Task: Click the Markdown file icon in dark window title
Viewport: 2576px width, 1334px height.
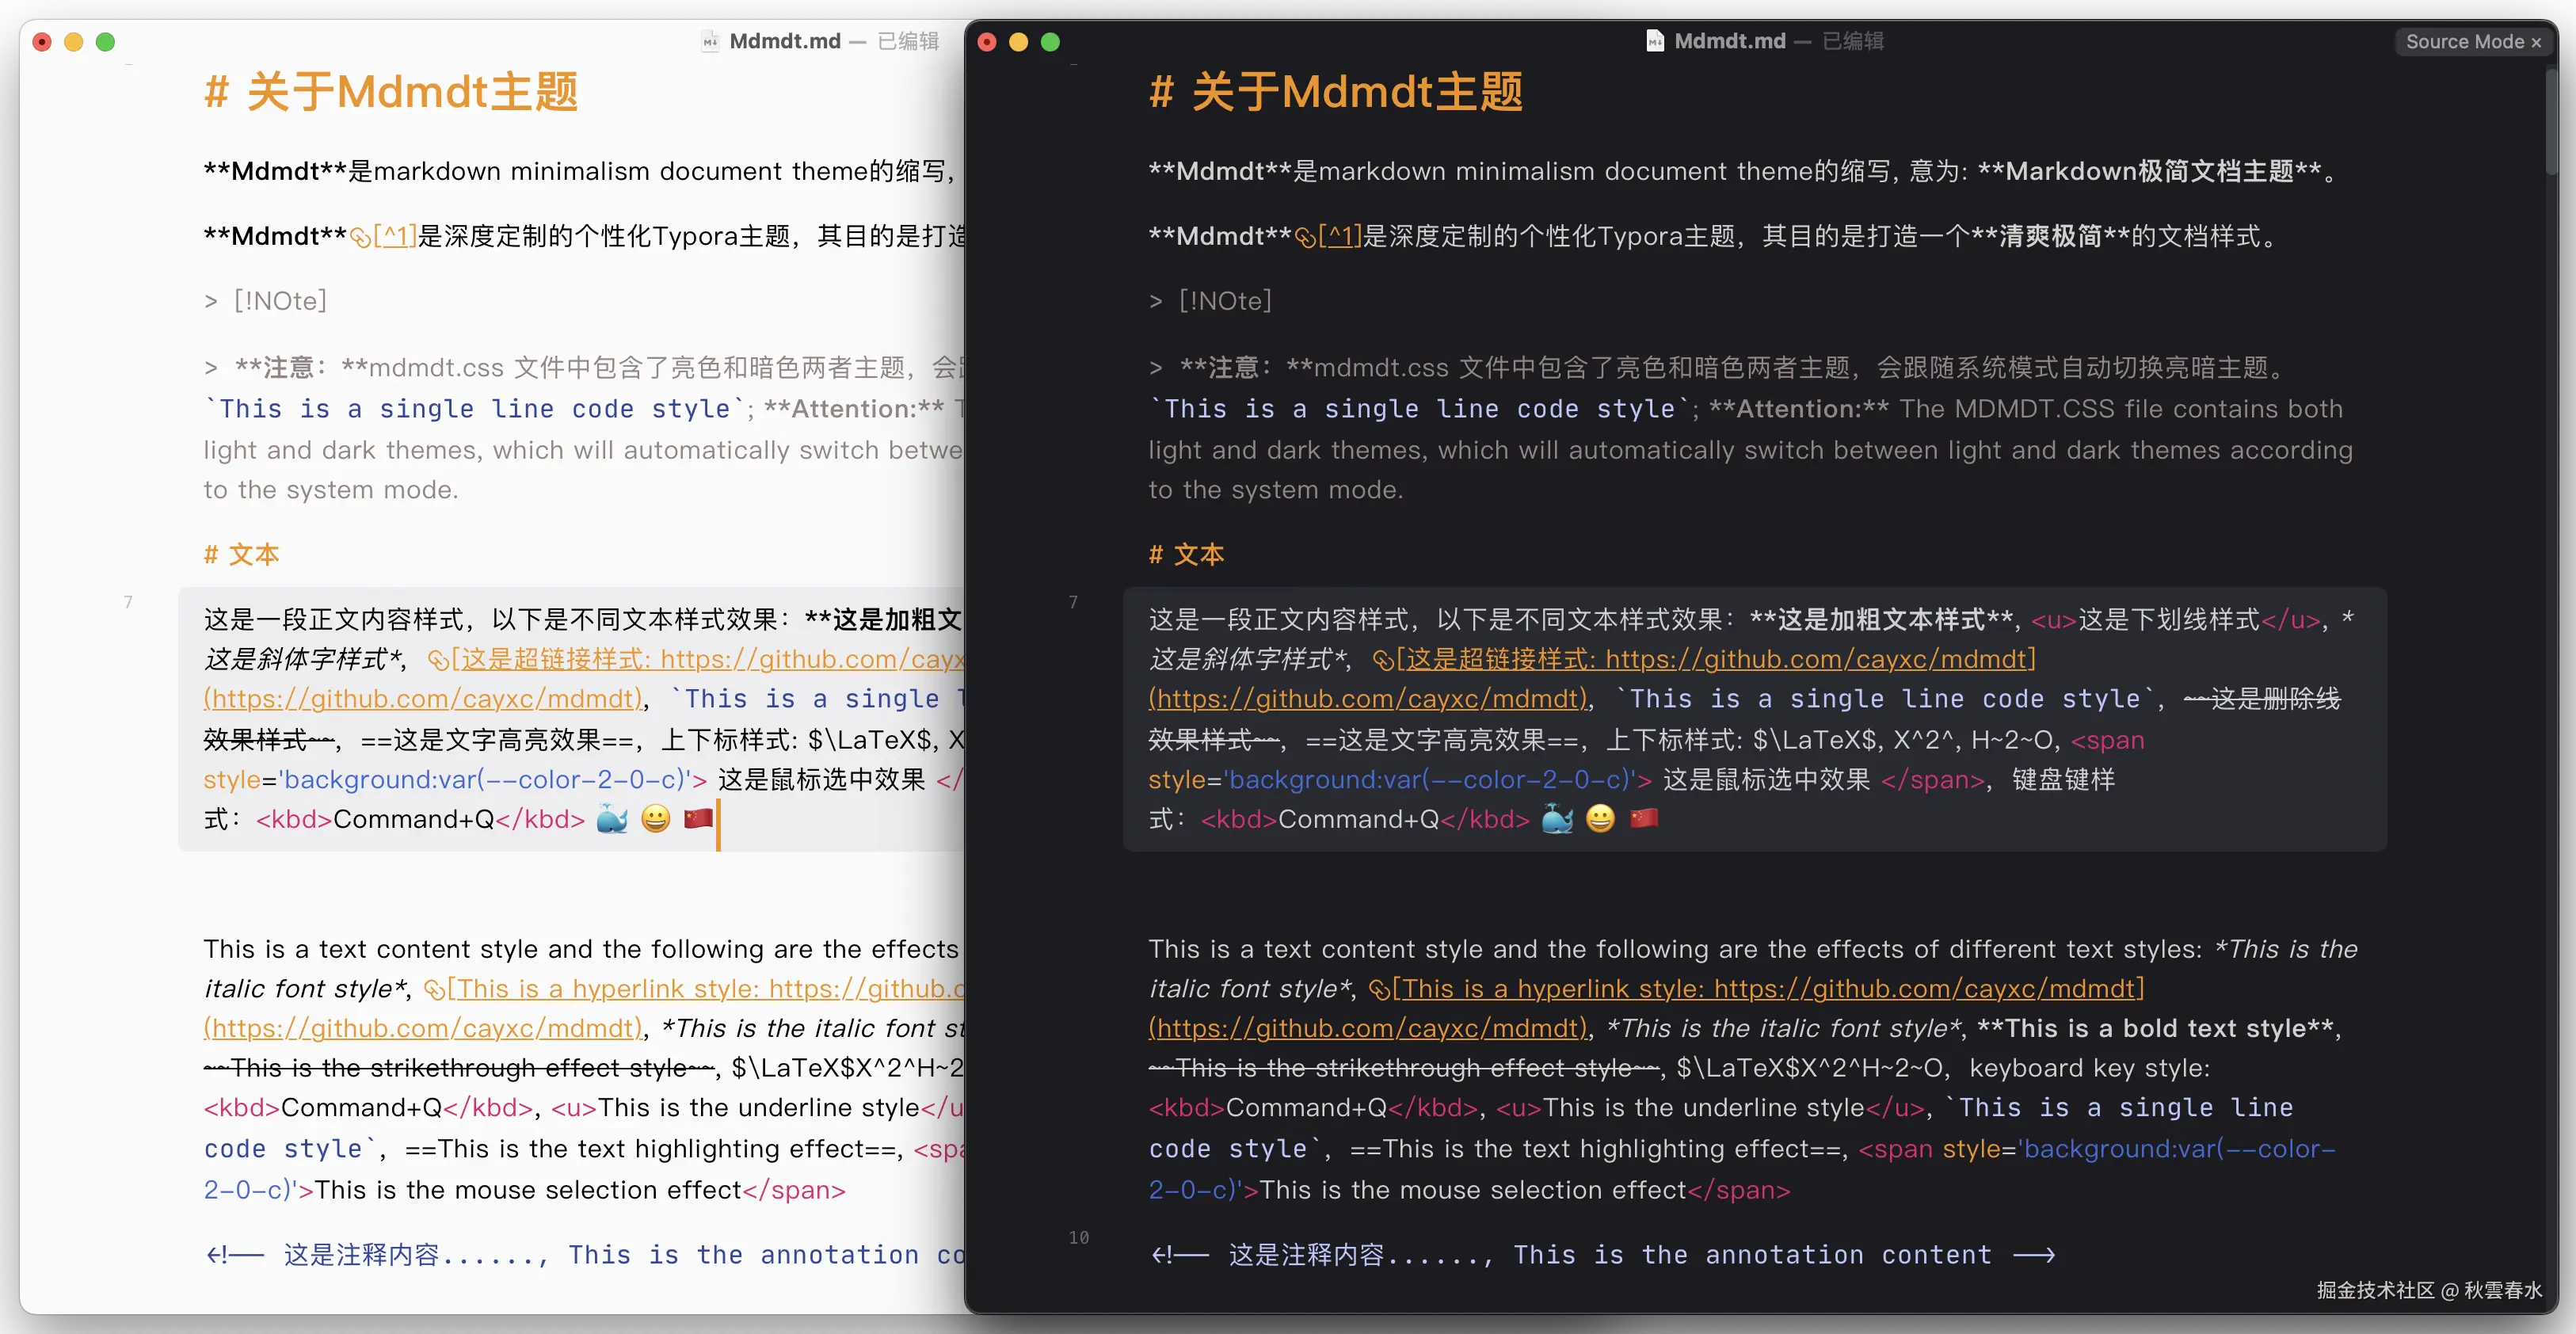Action: [x=1655, y=41]
